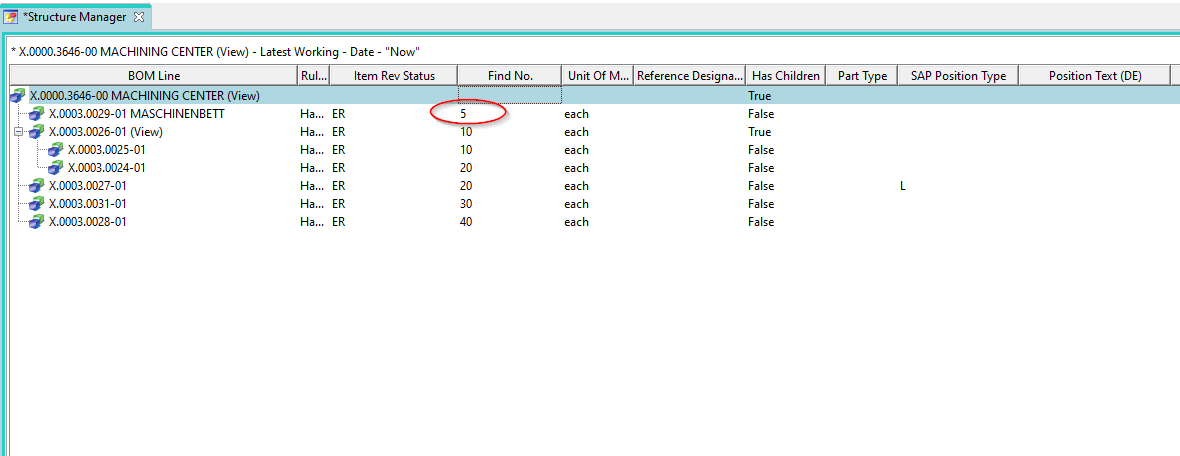Click the Item Rev Status column header
This screenshot has width=1180, height=456.
coord(394,76)
